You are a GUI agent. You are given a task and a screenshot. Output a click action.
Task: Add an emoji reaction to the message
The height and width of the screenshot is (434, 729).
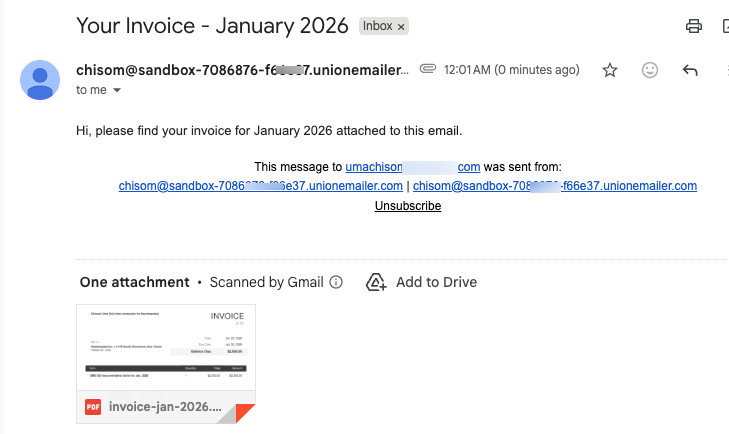pos(649,70)
